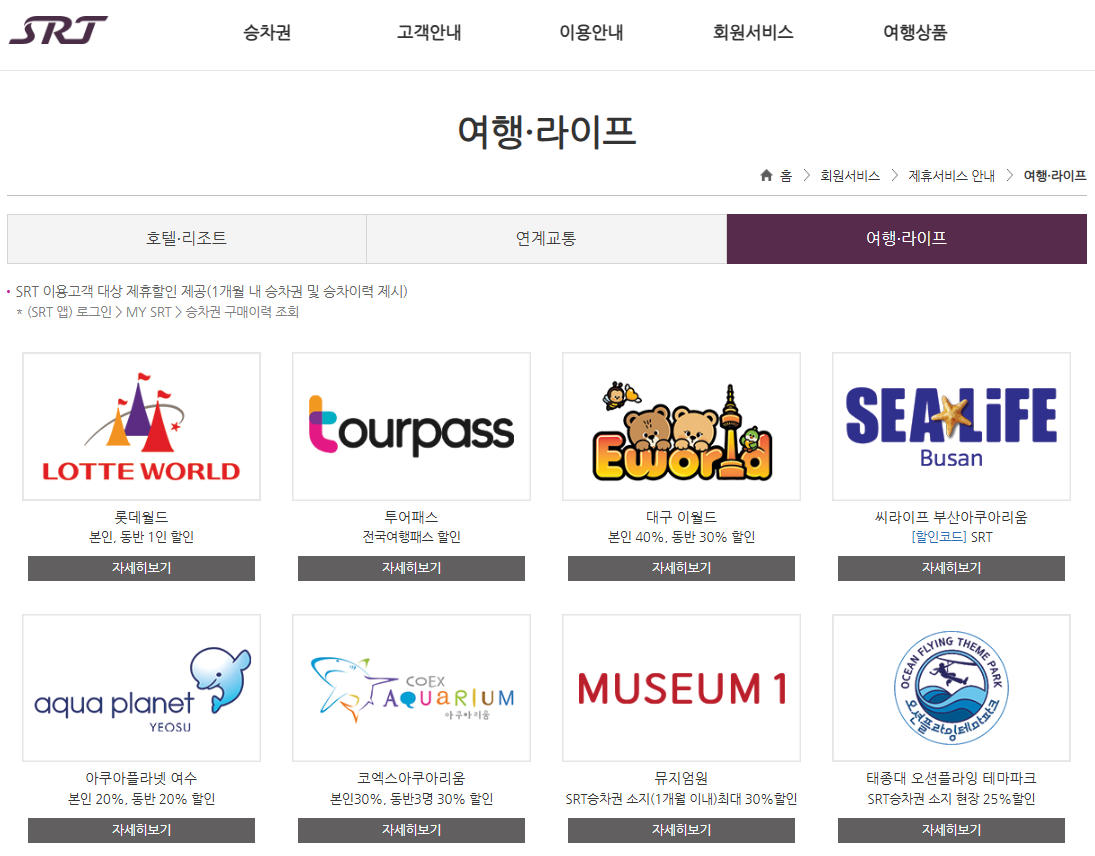Click the COEX Aquarium logo thumbnail
Screen dimensions: 1095x856
coord(411,688)
